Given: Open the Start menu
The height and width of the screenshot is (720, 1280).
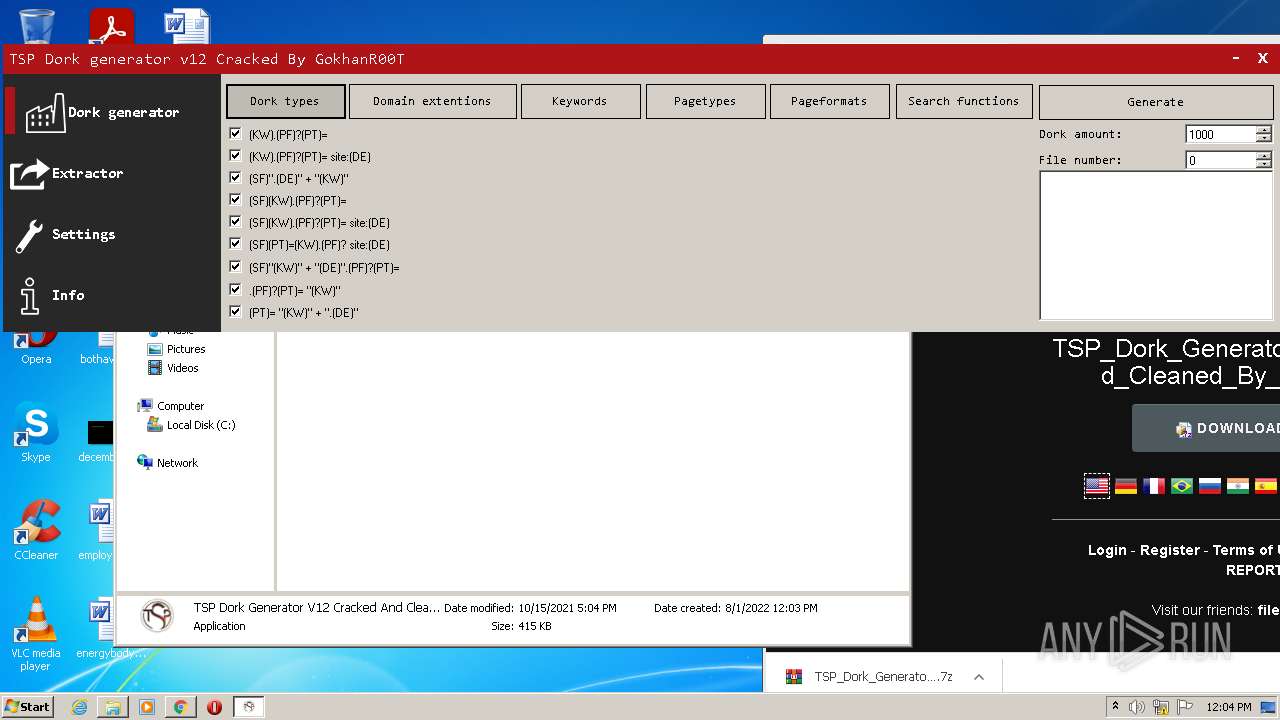Looking at the screenshot, I should pyautogui.click(x=28, y=707).
